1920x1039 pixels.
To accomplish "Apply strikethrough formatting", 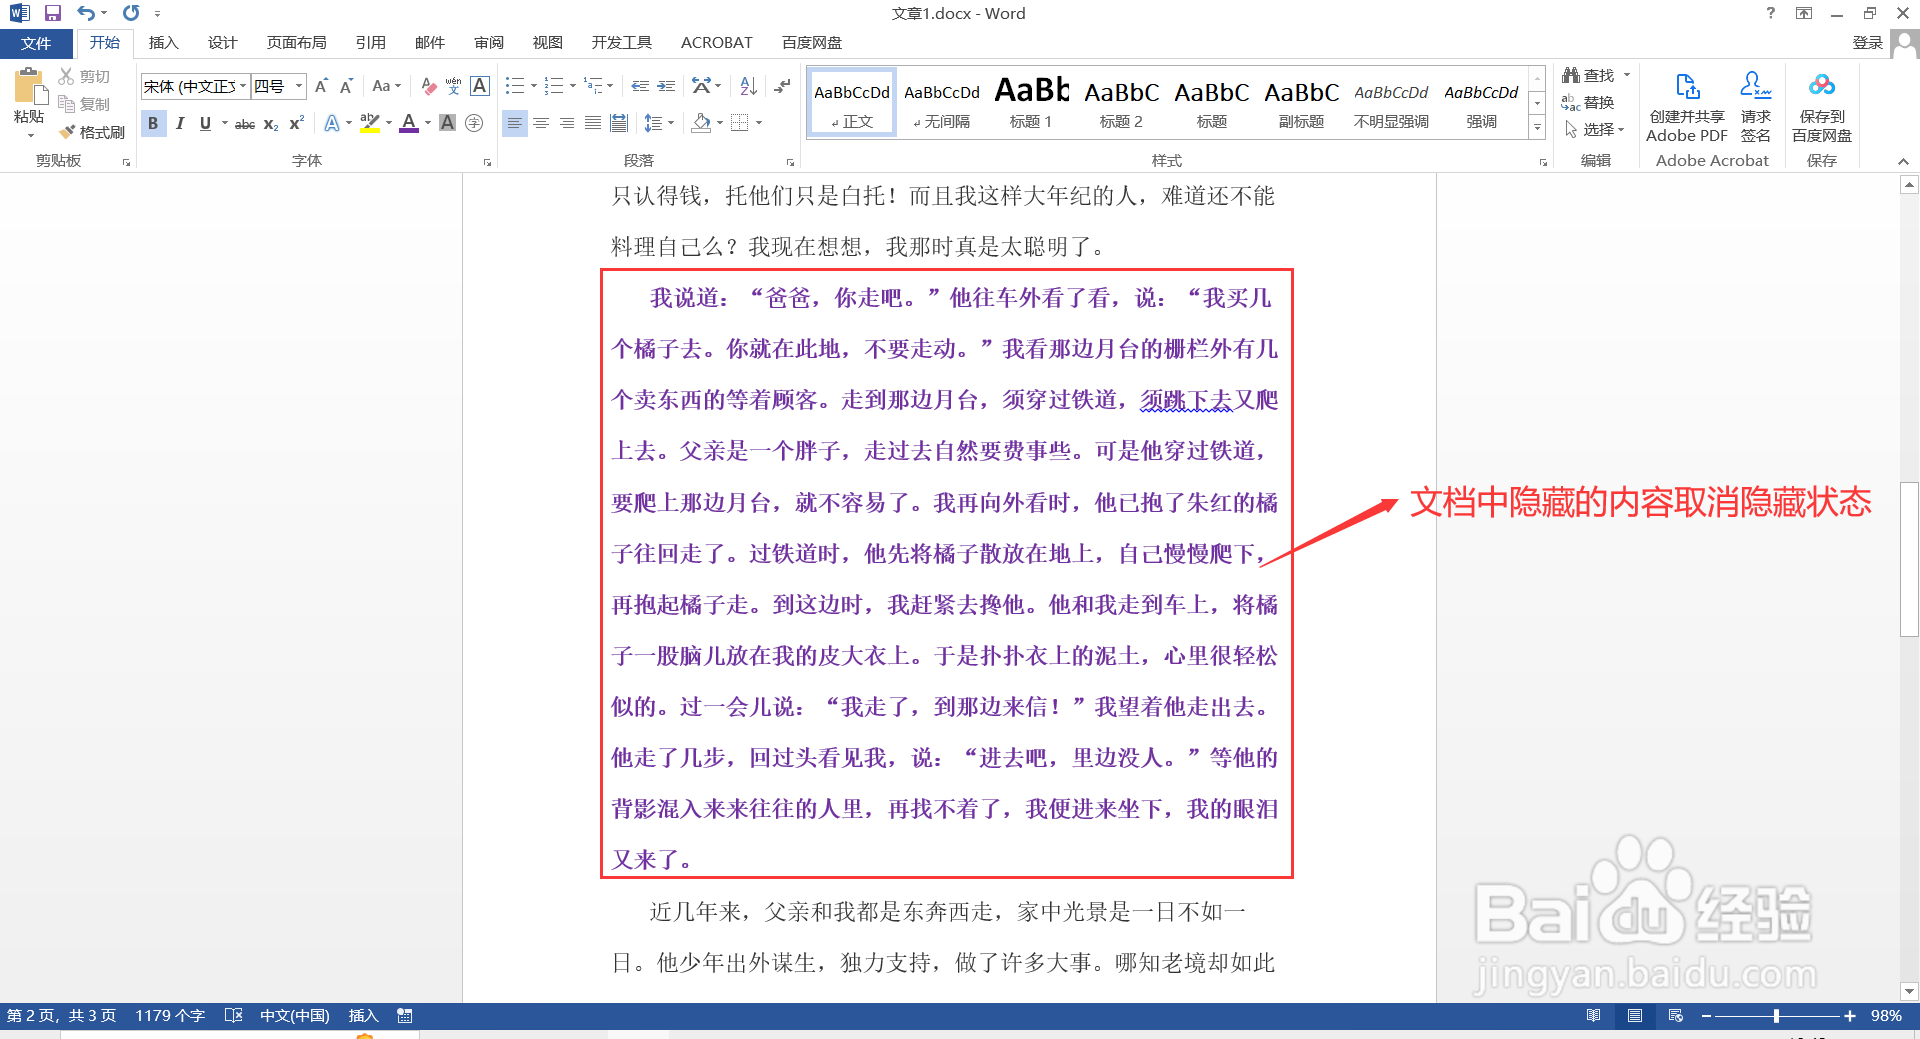I will coord(245,124).
